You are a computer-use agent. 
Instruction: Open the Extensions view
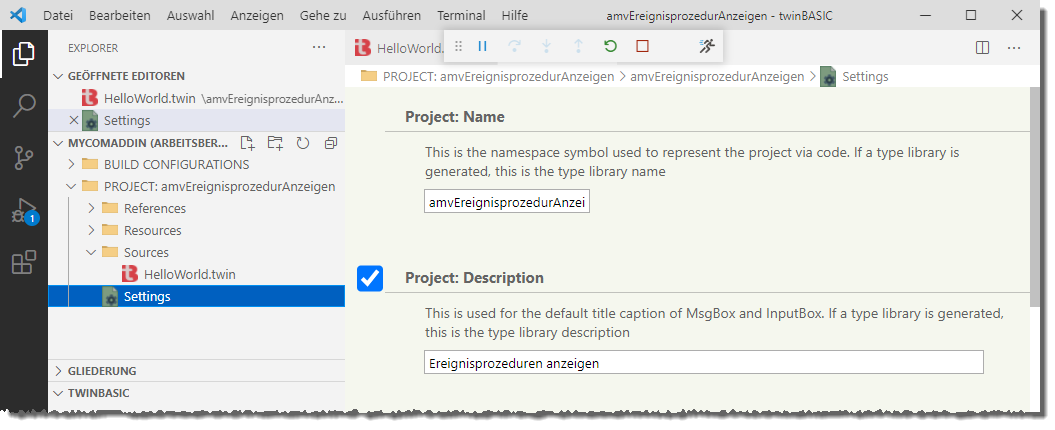point(24,263)
